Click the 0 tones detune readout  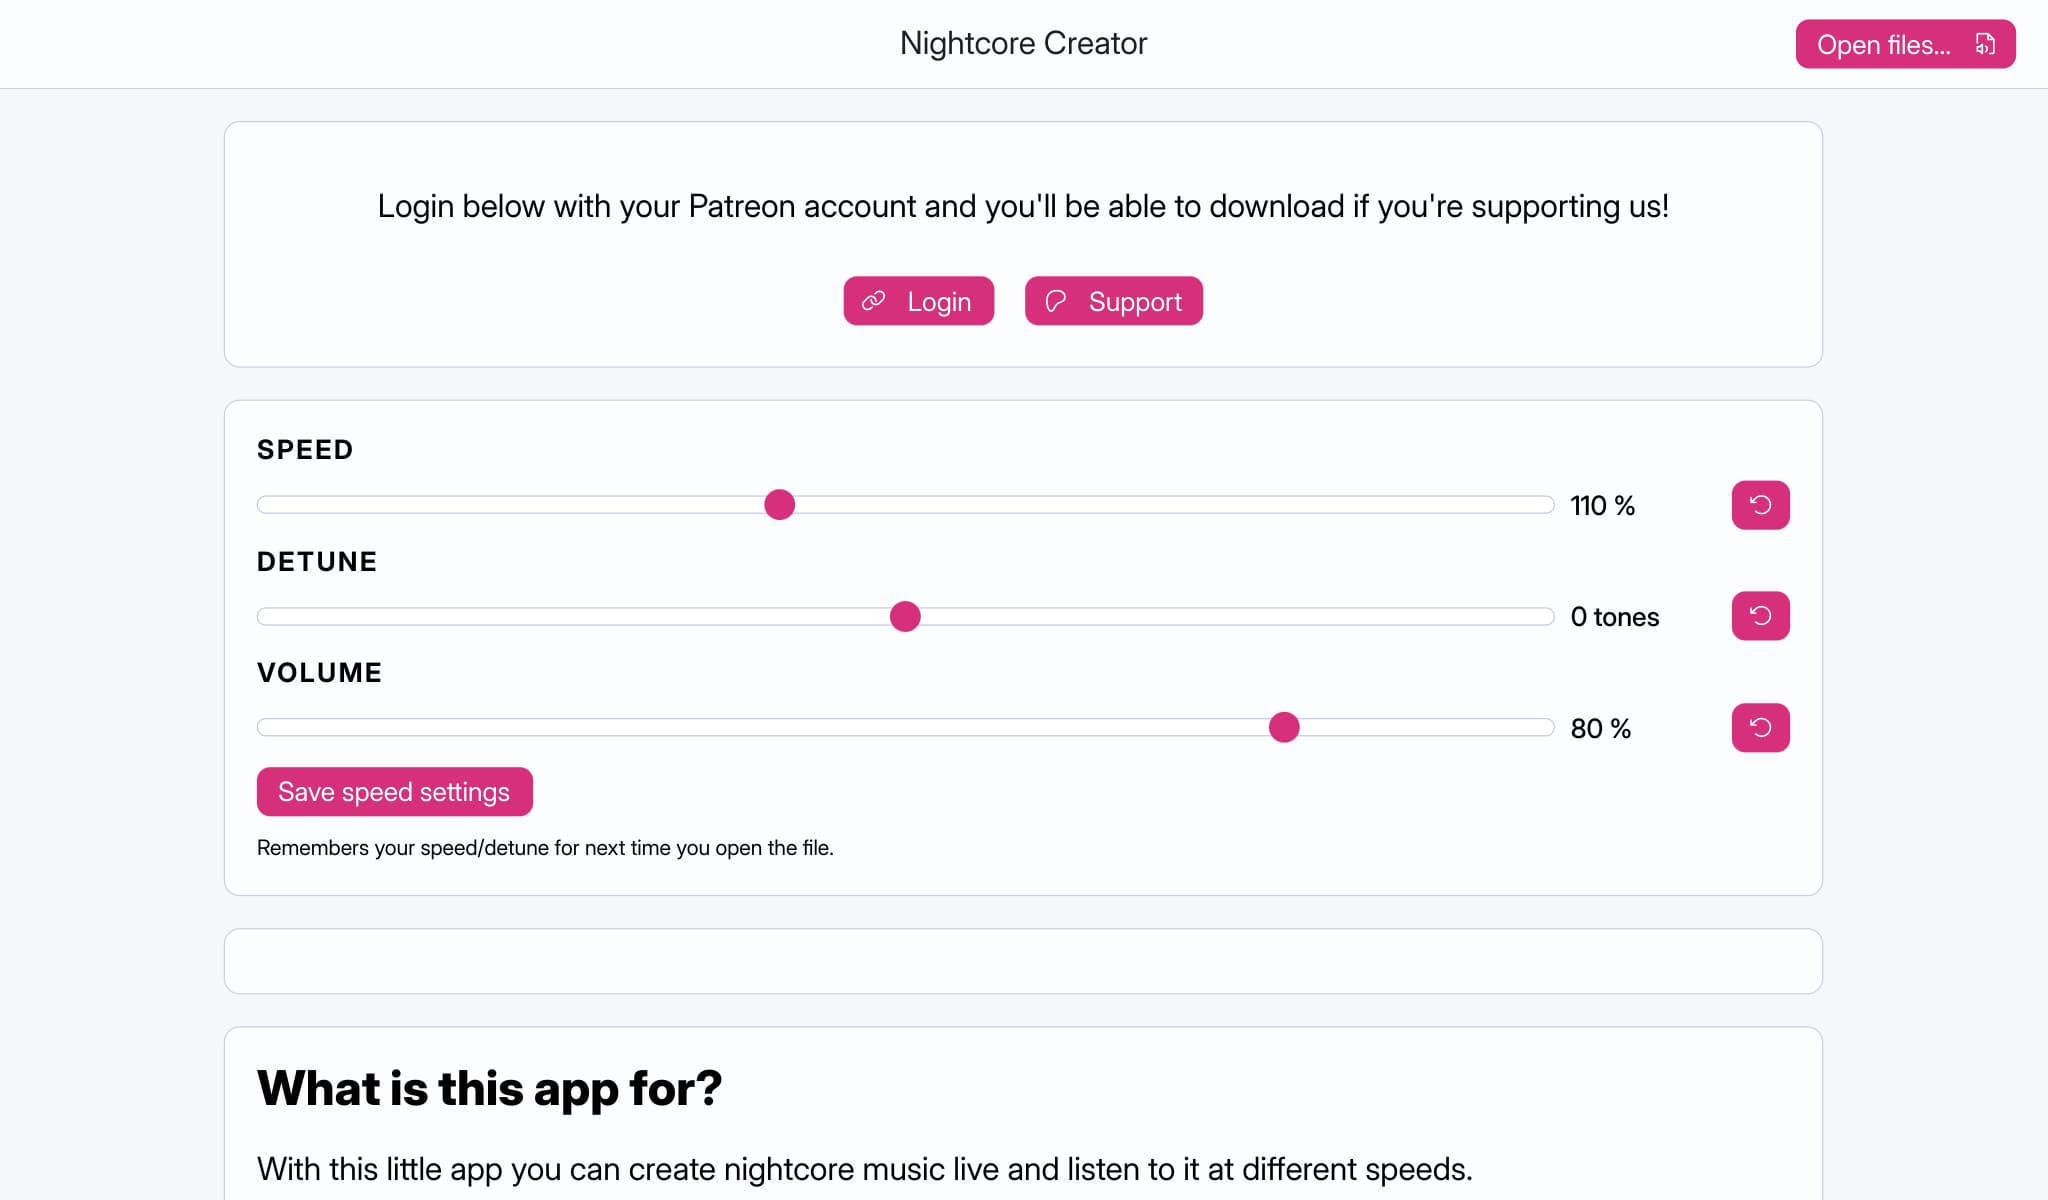[1614, 617]
